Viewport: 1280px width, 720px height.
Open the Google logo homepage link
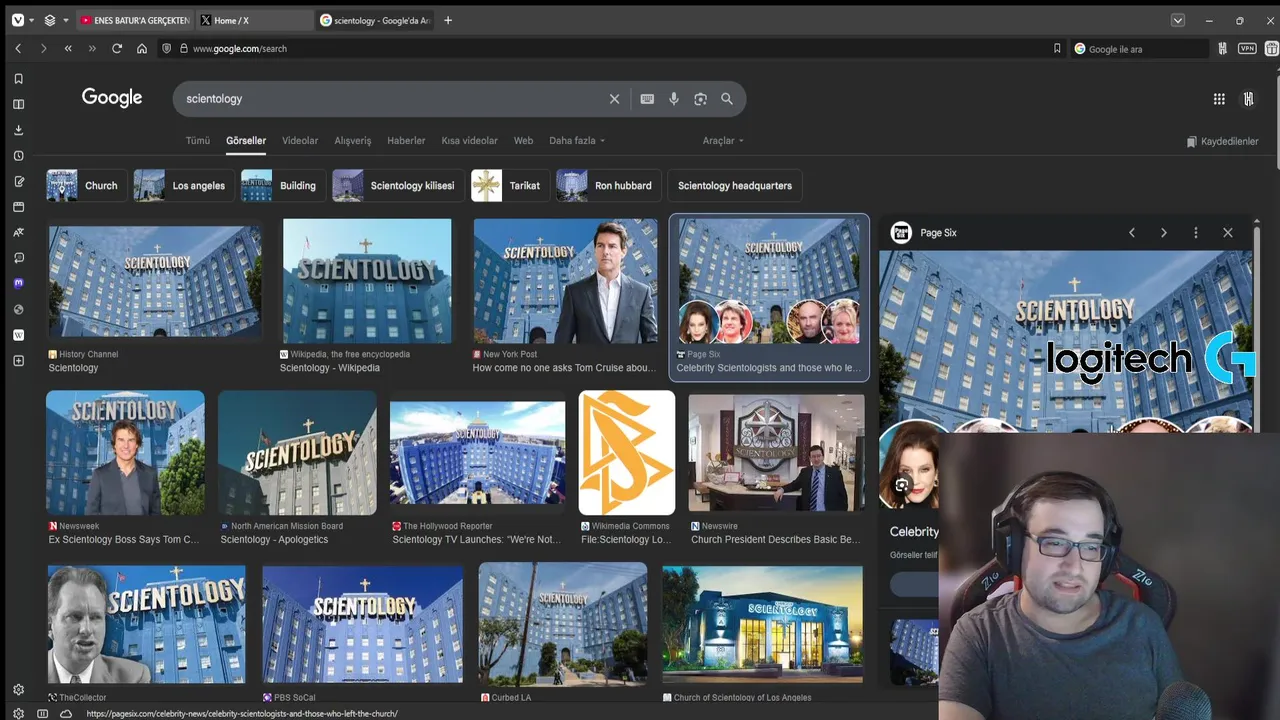pyautogui.click(x=112, y=98)
